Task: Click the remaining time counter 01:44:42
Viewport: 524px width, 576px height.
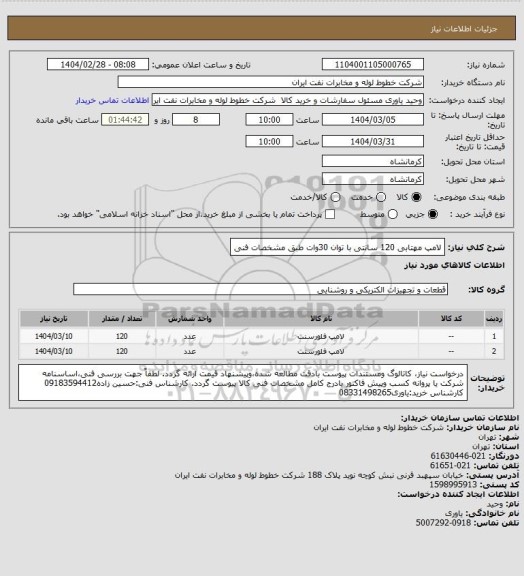Action: pyautogui.click(x=125, y=120)
